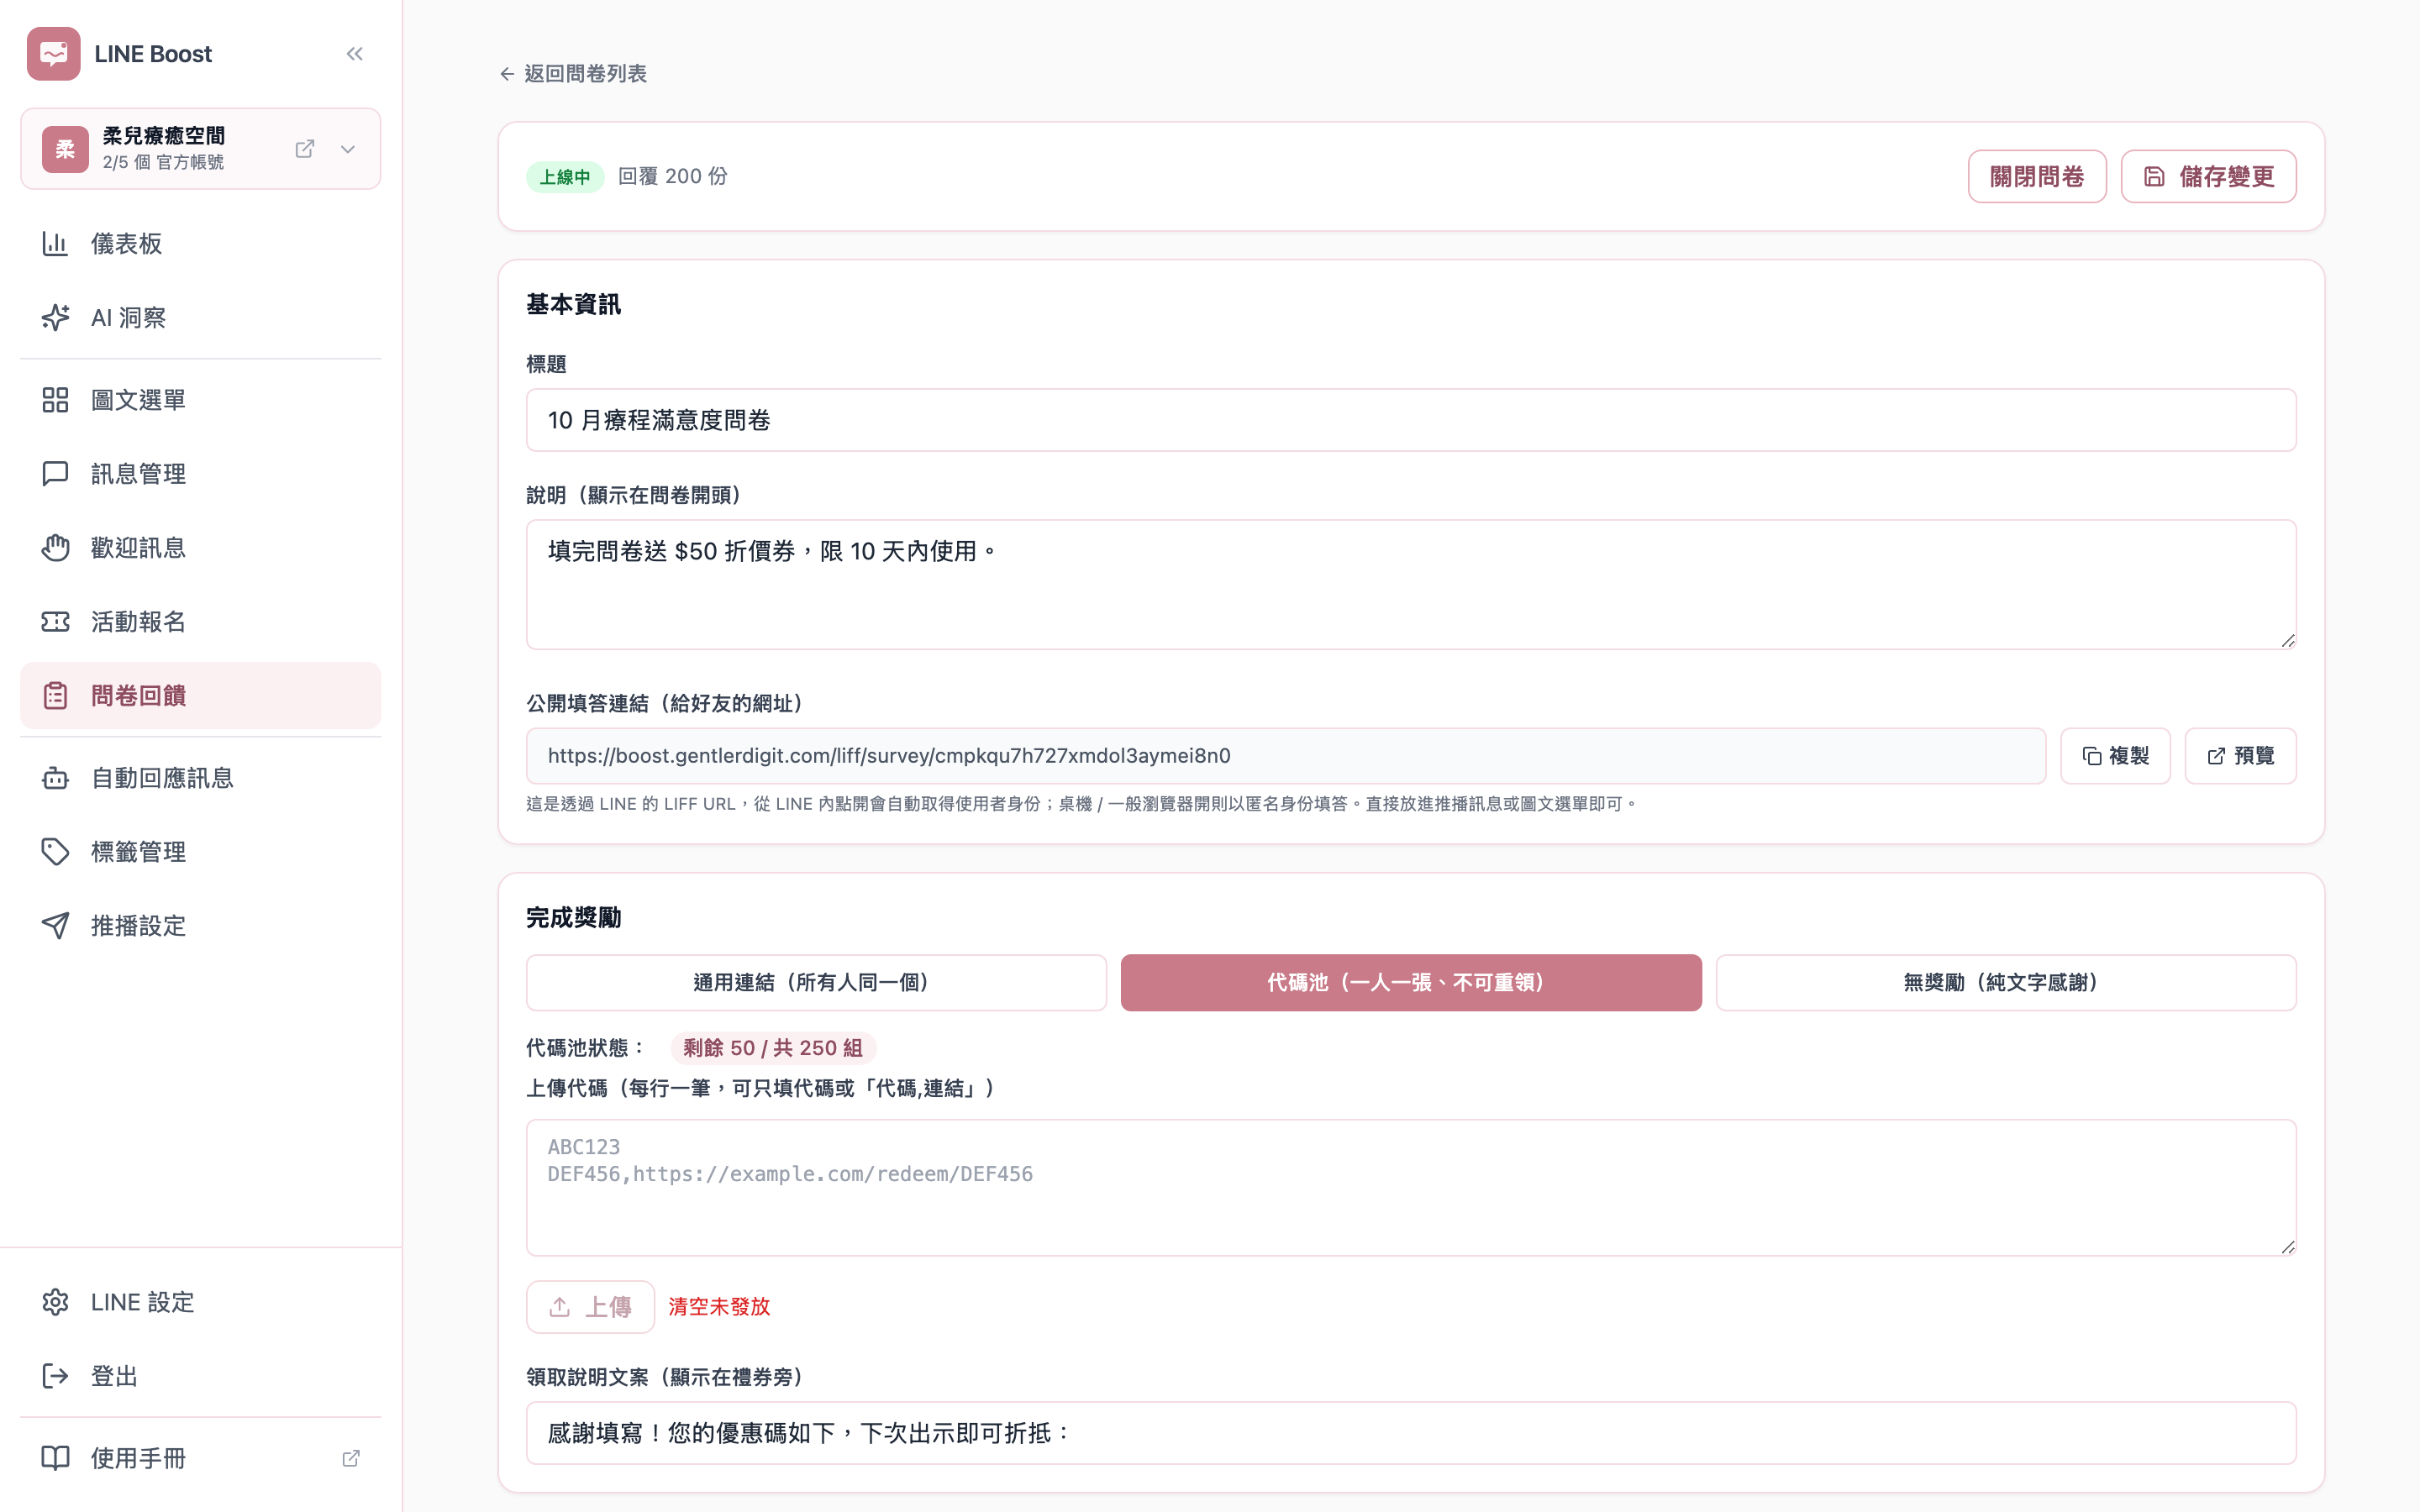
Task: Open 自動回應訊息 in sidebar
Action: tap(201, 778)
